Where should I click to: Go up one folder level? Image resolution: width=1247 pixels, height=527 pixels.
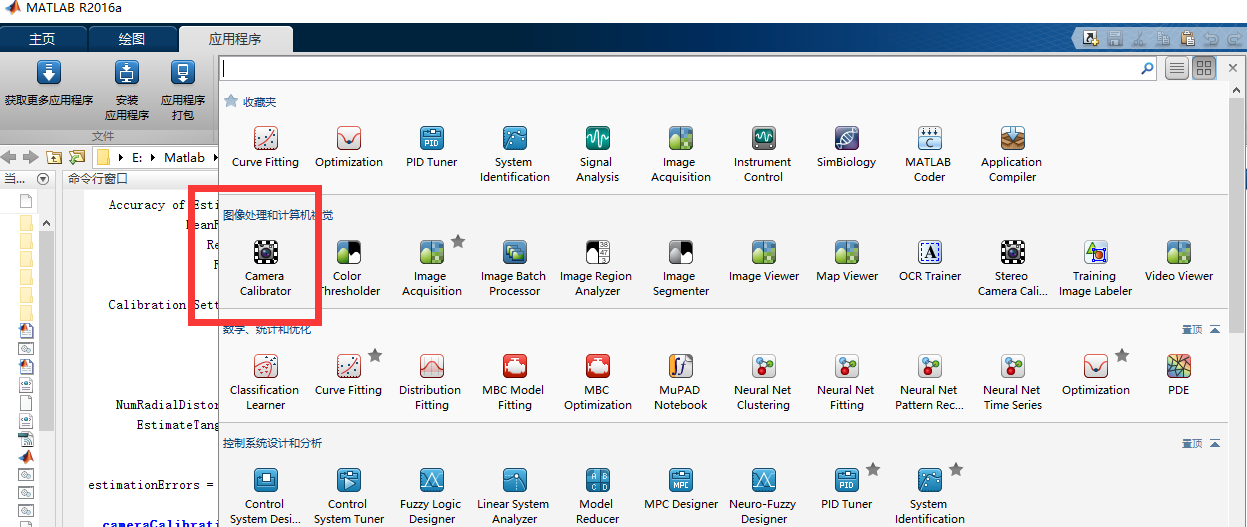click(x=53, y=157)
